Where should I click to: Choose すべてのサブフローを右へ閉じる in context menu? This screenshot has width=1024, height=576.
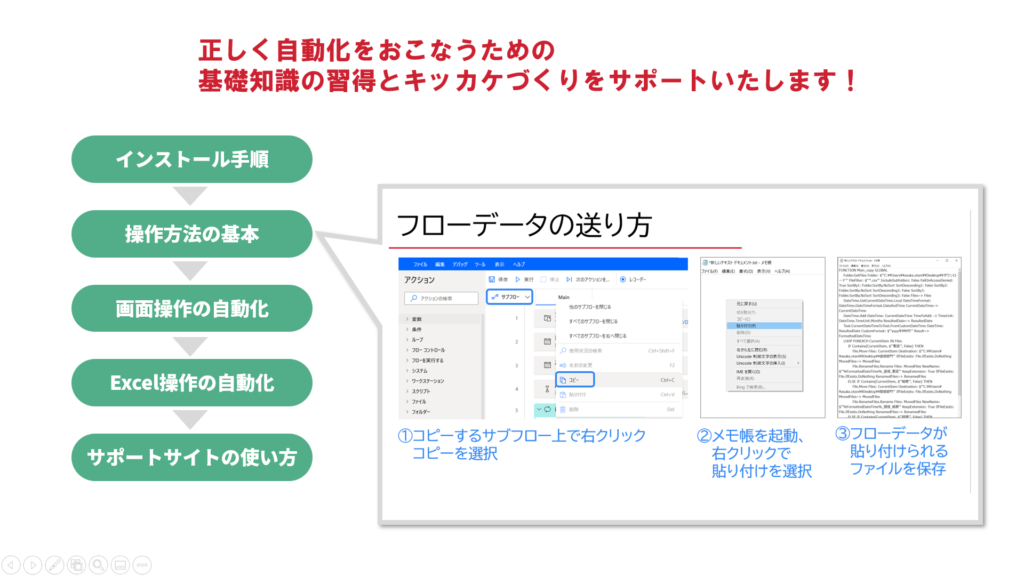click(618, 336)
